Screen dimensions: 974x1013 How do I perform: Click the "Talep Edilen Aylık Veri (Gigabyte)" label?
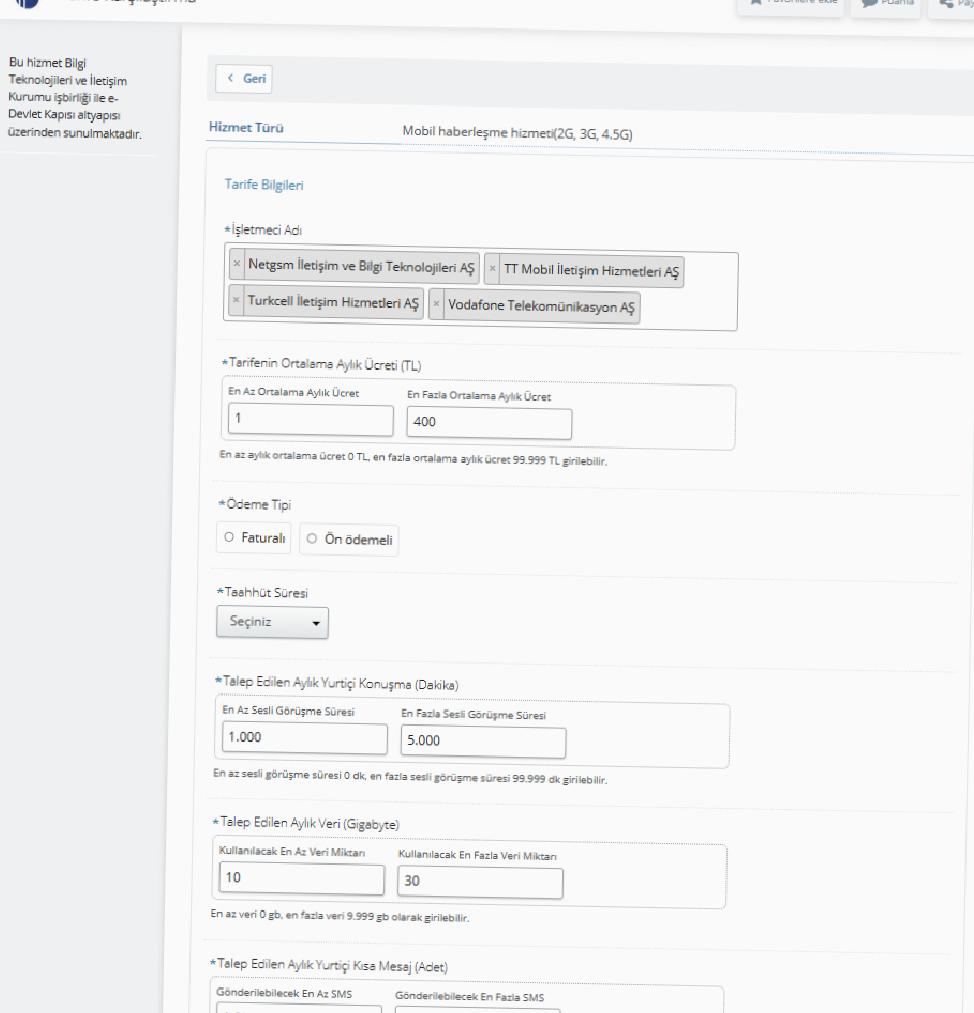[x=309, y=823]
